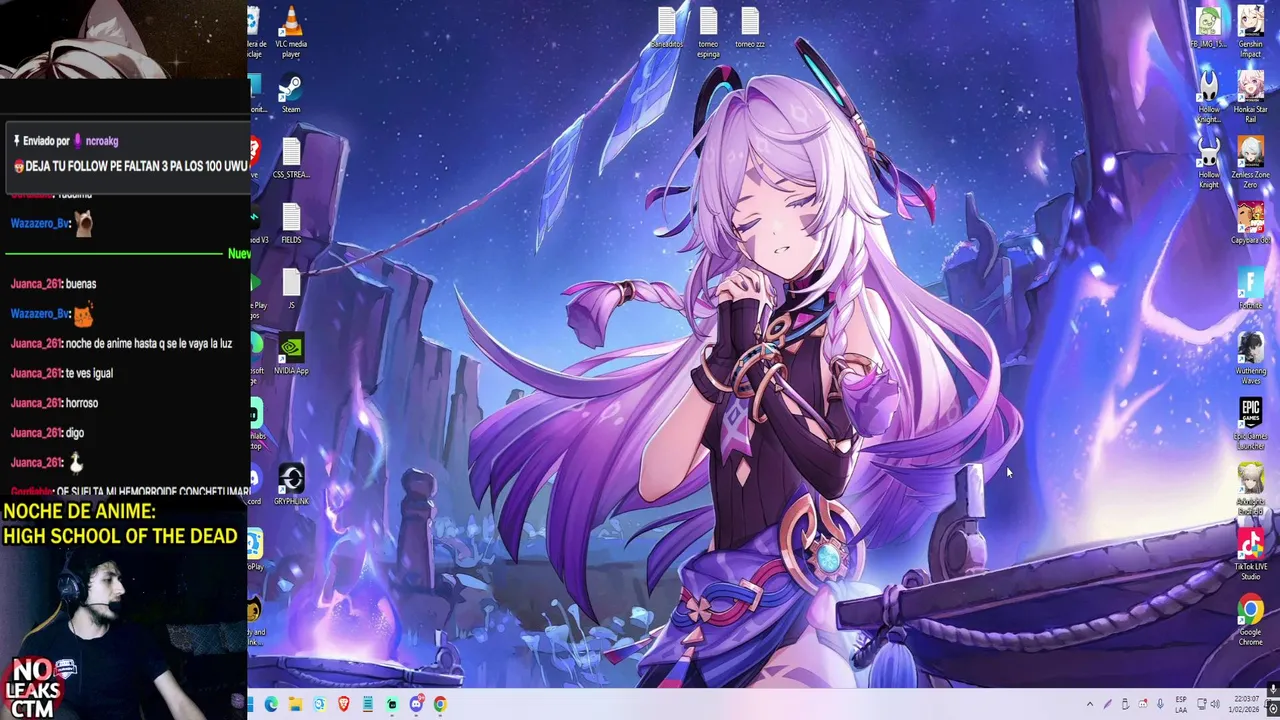The image size is (1280, 720).
Task: Click the ncroakg username in chat
Action: coord(102,141)
